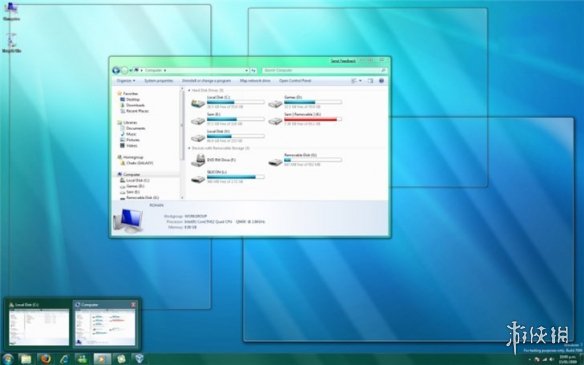This screenshot has height=365, width=584.
Task: Click the refresh button beside address bar
Action: tap(254, 70)
